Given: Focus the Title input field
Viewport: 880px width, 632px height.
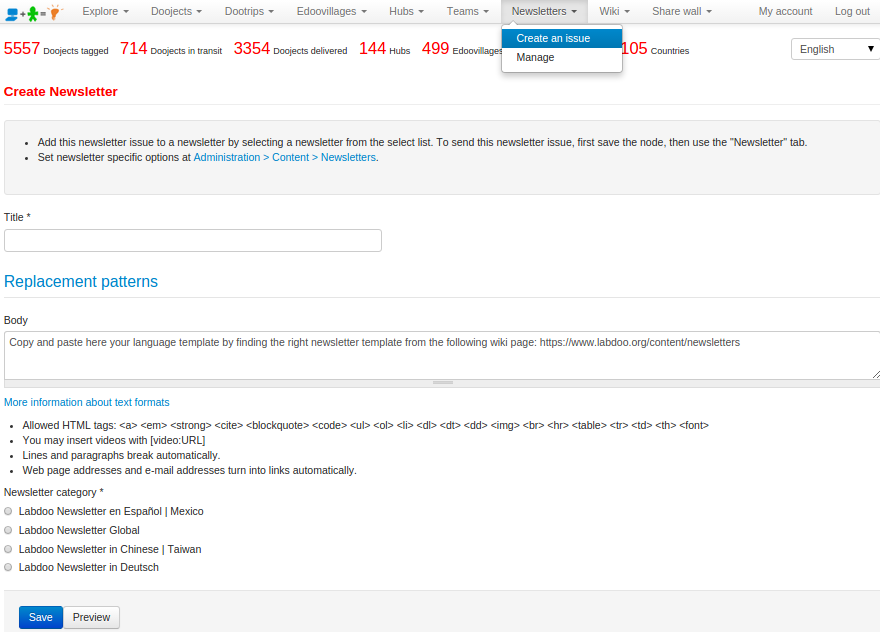Looking at the screenshot, I should [192, 240].
